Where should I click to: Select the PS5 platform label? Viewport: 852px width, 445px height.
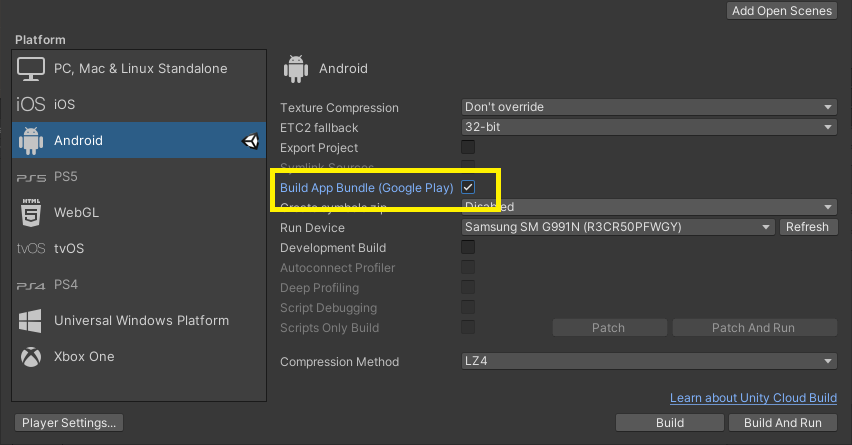[66, 177]
